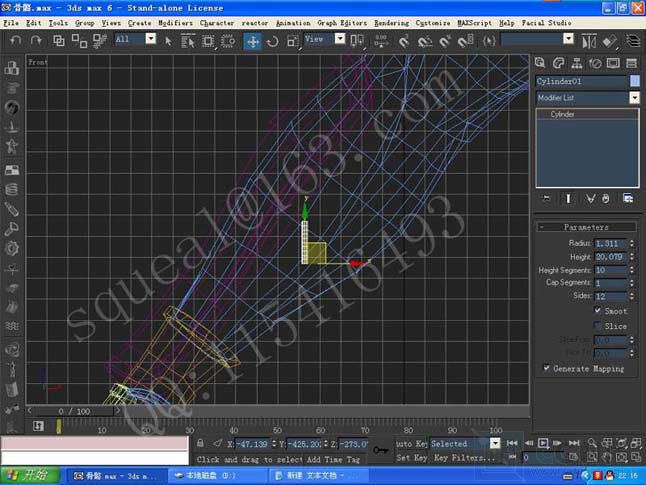Viewport: 646px width, 485px height.
Task: Click the rectangular selection region icon
Action: (x=208, y=41)
